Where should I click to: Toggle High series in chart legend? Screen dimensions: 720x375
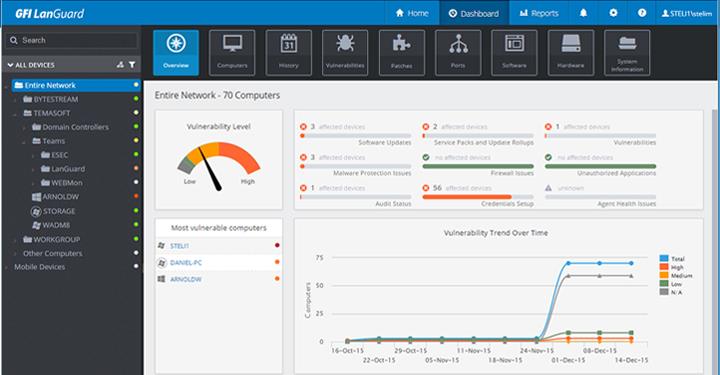tap(672, 267)
